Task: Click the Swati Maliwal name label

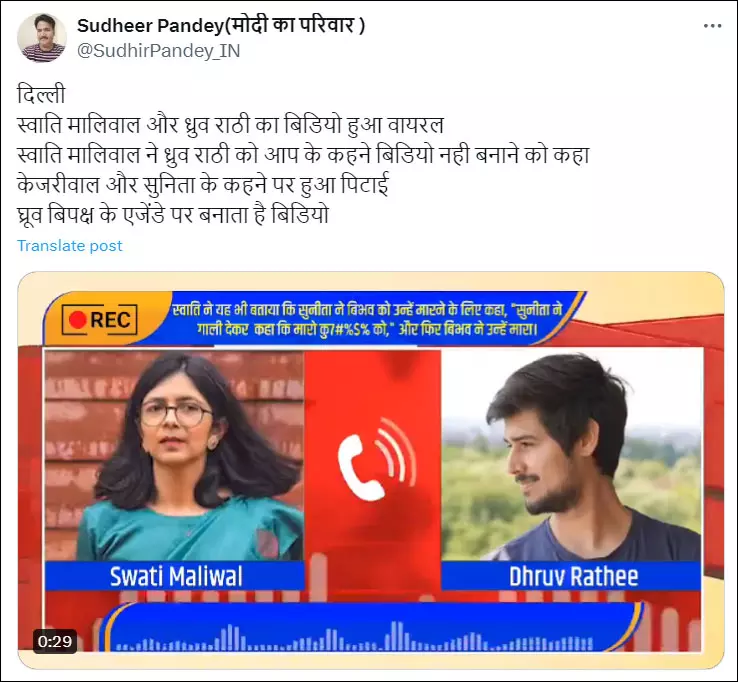Action: (175, 576)
